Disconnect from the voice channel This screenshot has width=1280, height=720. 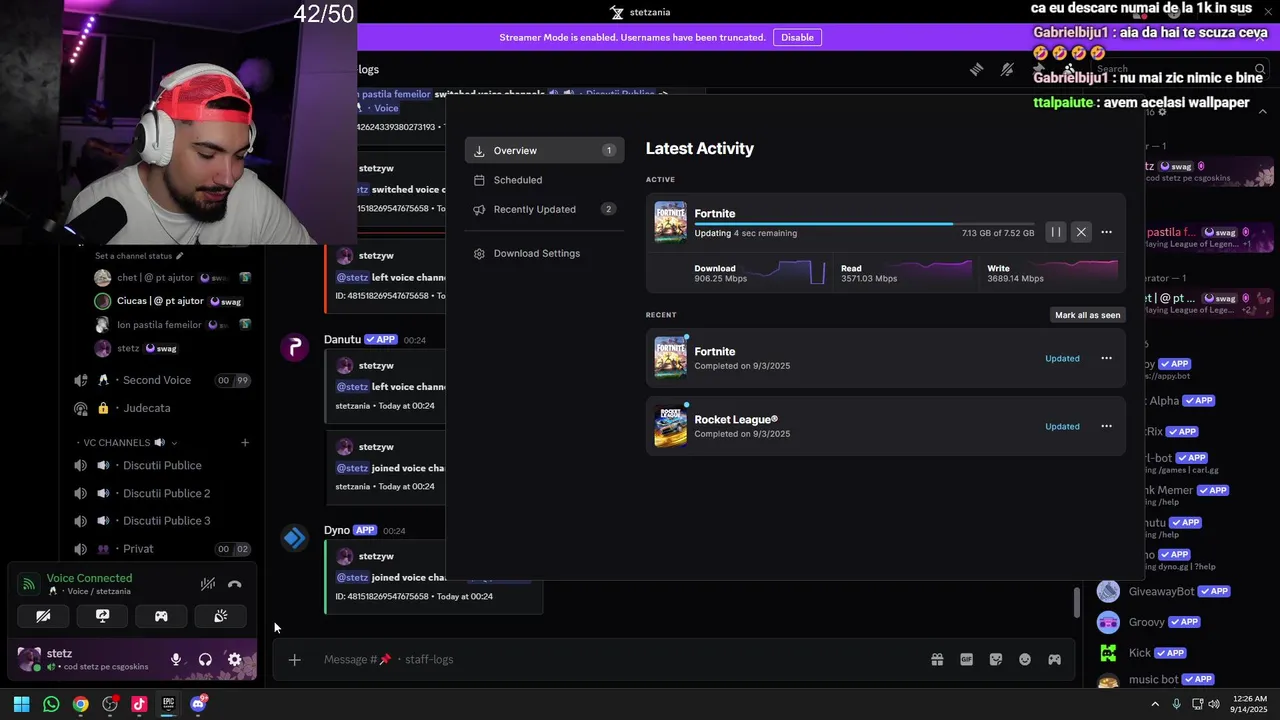coord(235,584)
